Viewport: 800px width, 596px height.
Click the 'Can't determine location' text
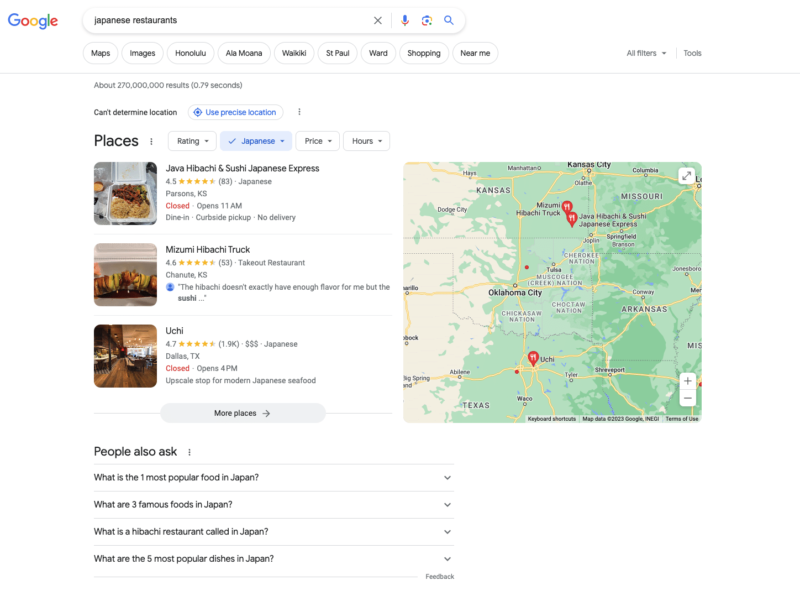coord(135,112)
